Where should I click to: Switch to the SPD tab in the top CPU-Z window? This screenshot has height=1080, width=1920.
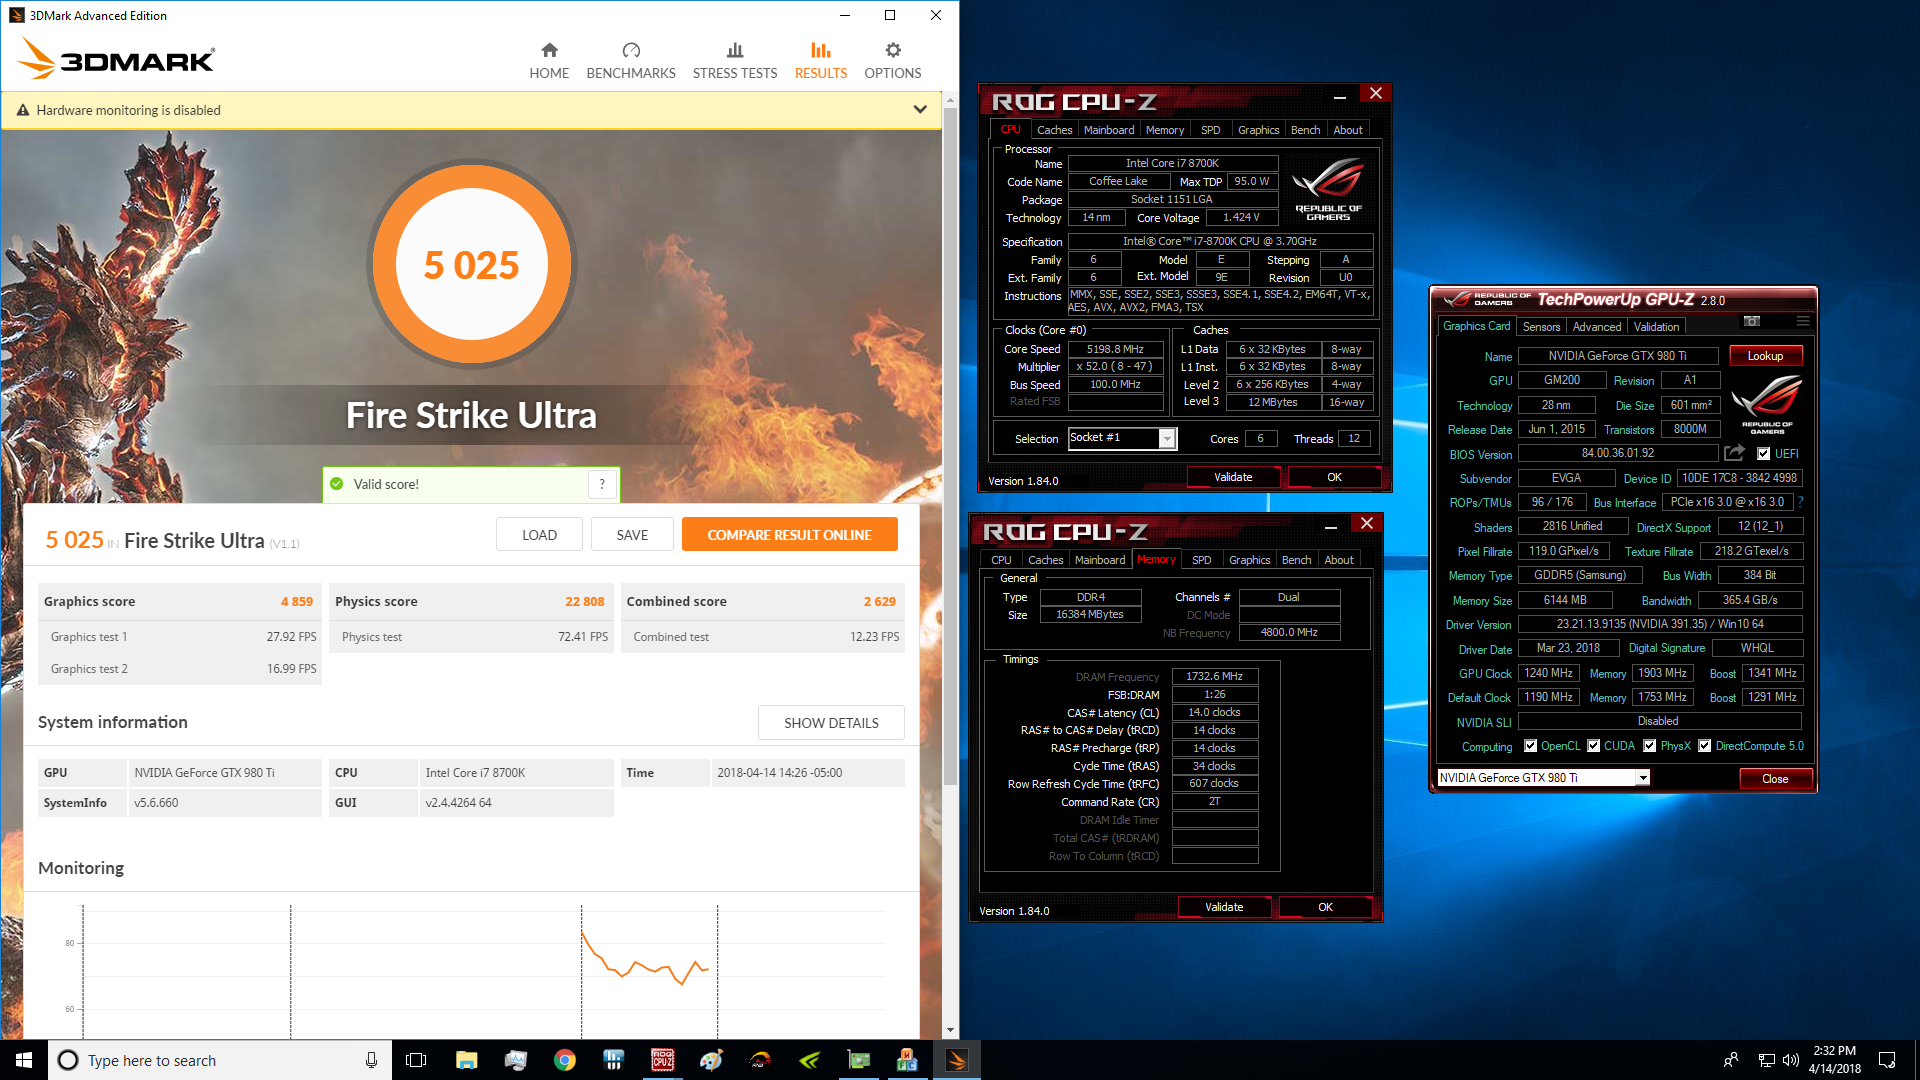(1210, 130)
